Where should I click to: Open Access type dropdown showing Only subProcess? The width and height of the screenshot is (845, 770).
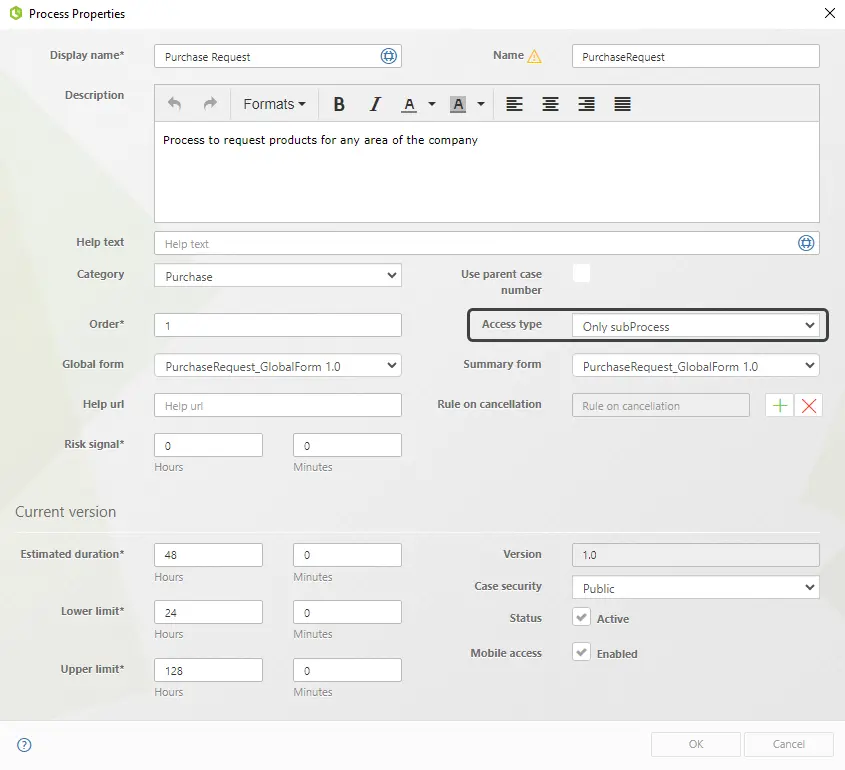(696, 325)
